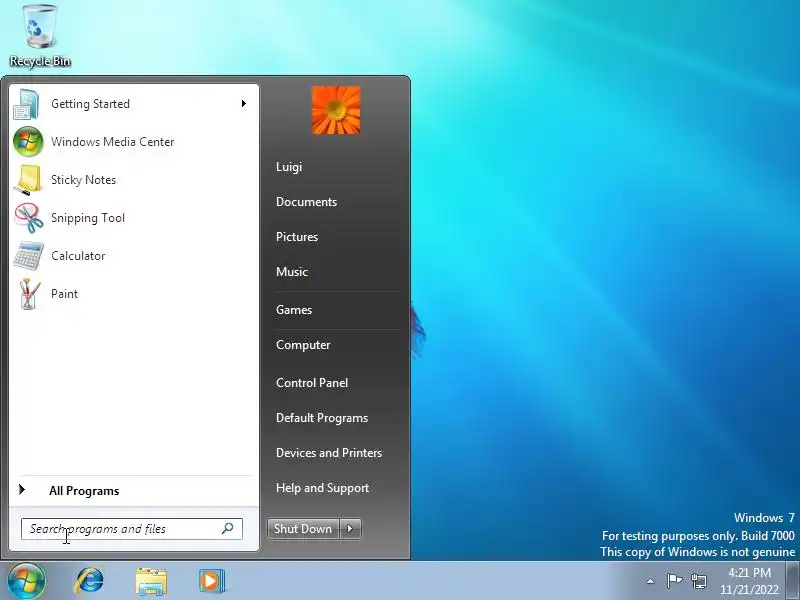Click the network tray icon
Image resolution: width=800 pixels, height=600 pixels.
coord(698,581)
